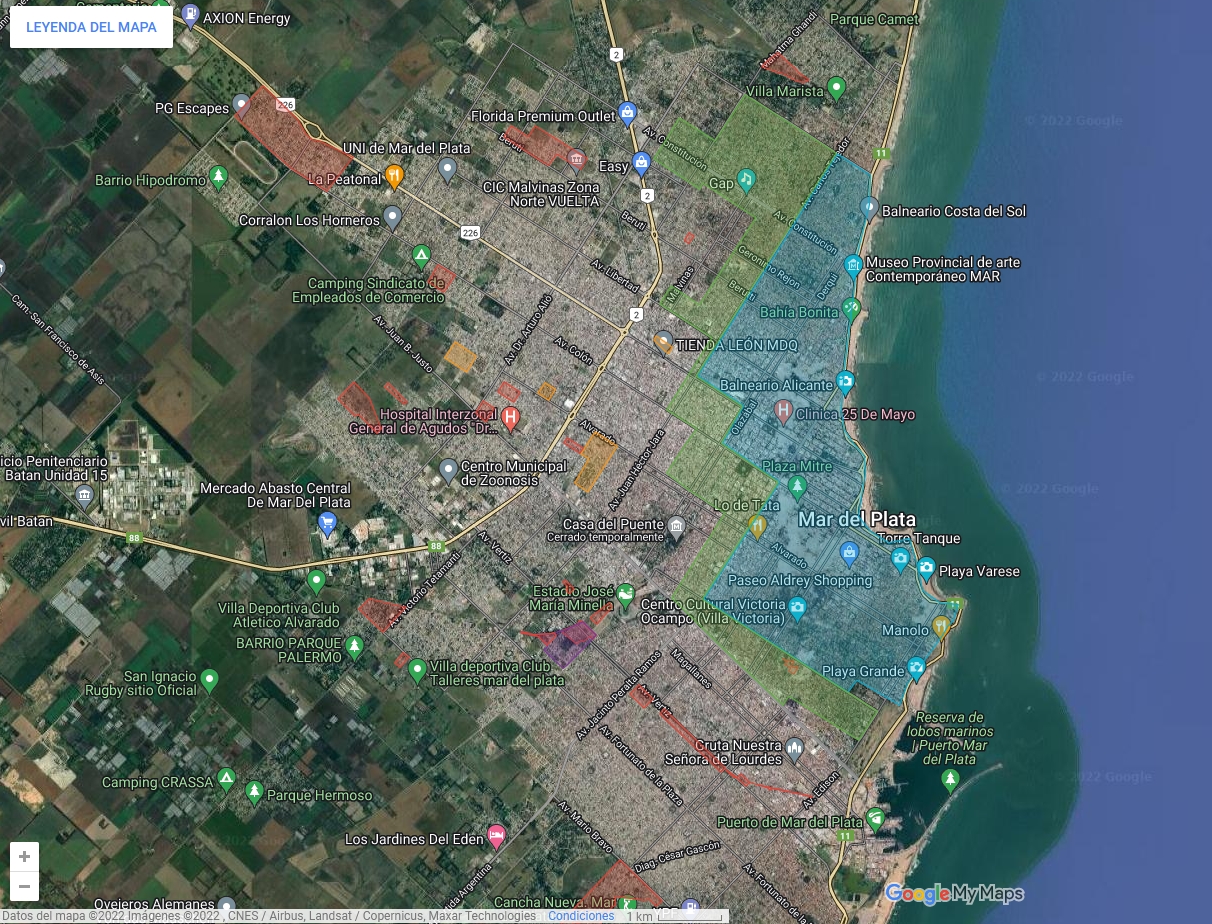
Task: Select the Easy store shopping marker
Action: click(x=641, y=163)
